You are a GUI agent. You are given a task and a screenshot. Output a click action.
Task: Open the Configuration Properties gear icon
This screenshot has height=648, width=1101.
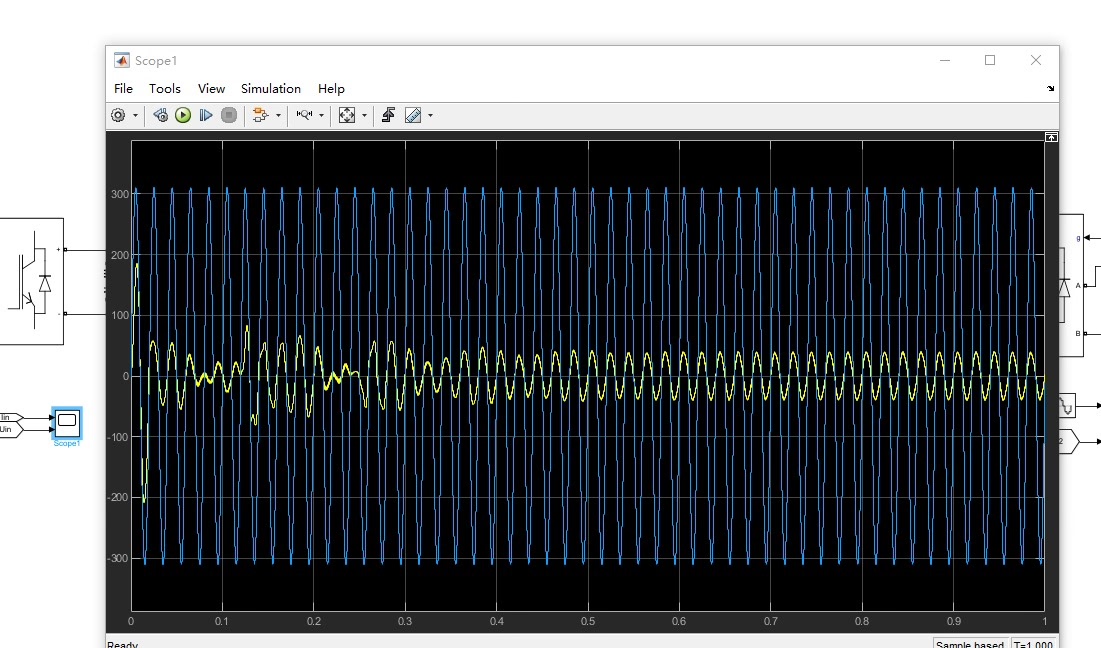[x=118, y=115]
